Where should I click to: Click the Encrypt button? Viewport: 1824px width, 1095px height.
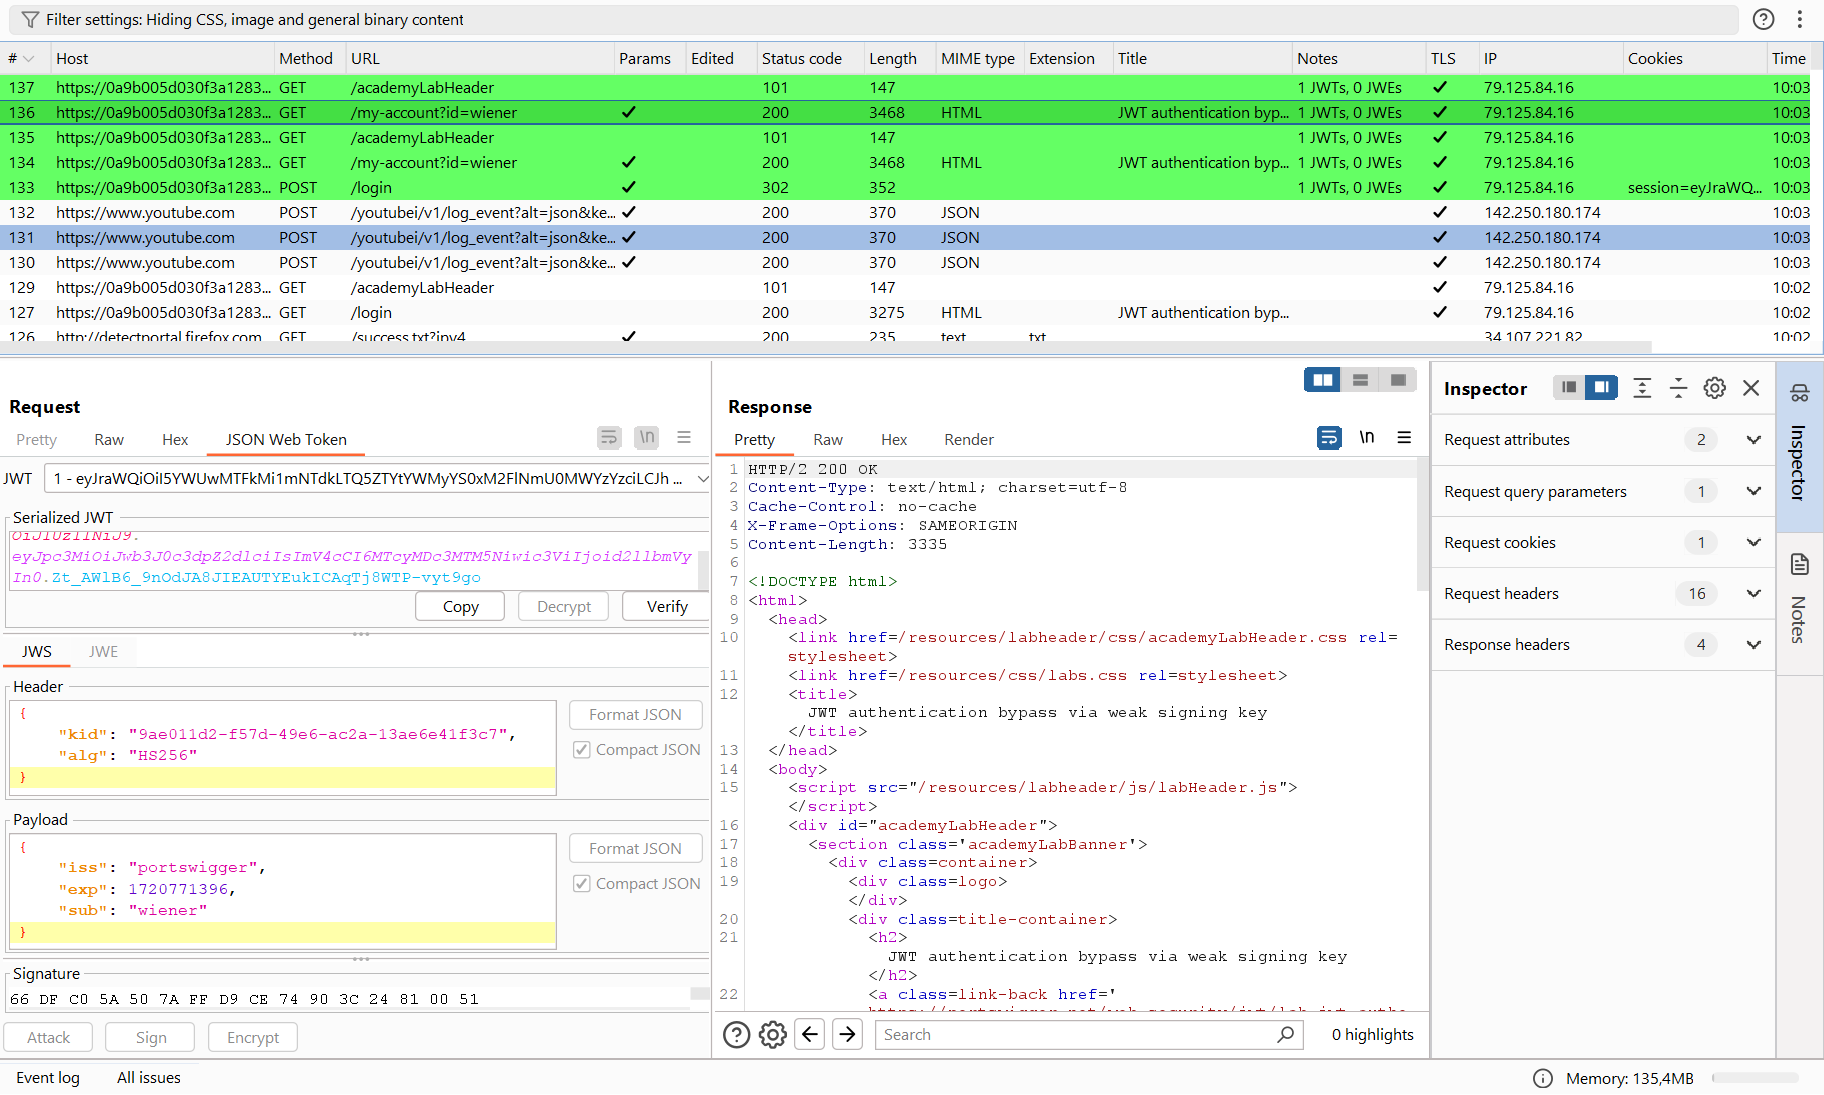pyautogui.click(x=253, y=1038)
